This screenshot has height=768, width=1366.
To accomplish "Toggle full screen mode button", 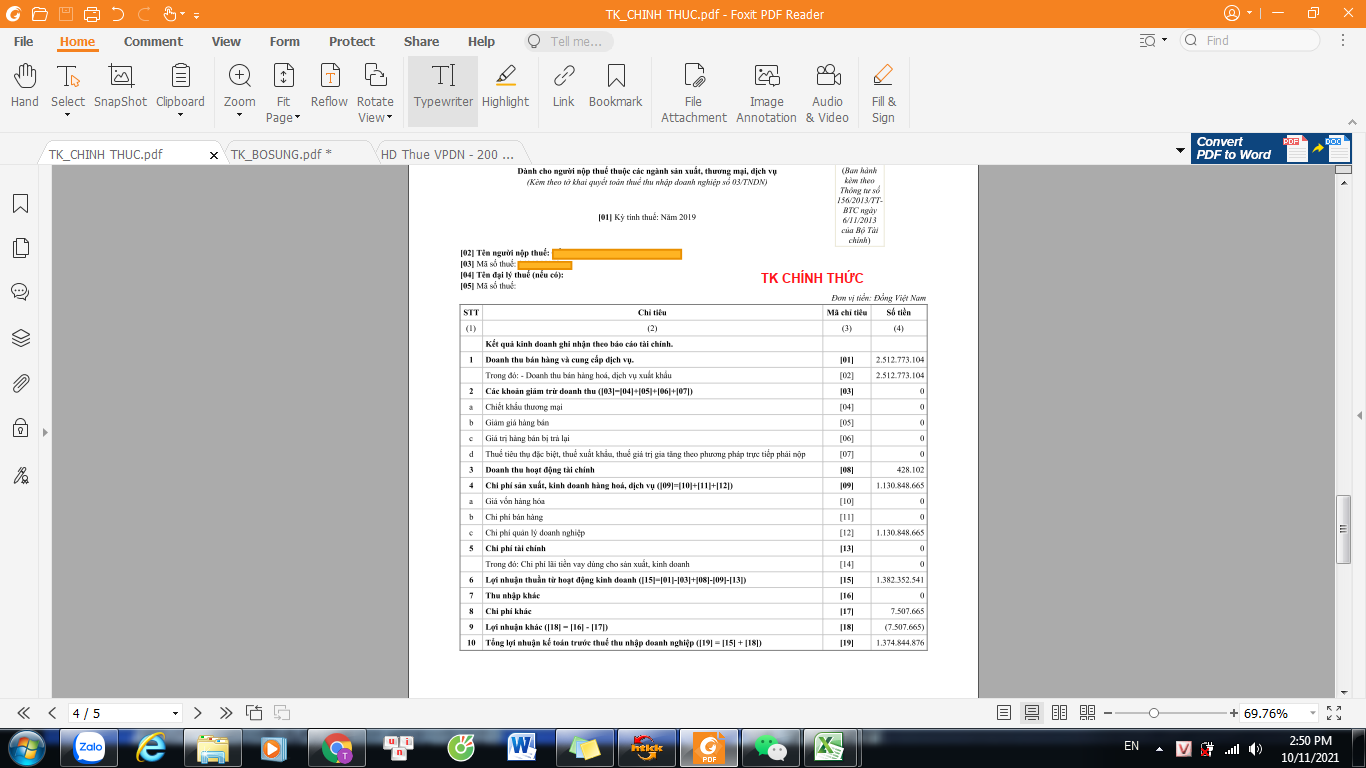I will click(1334, 713).
